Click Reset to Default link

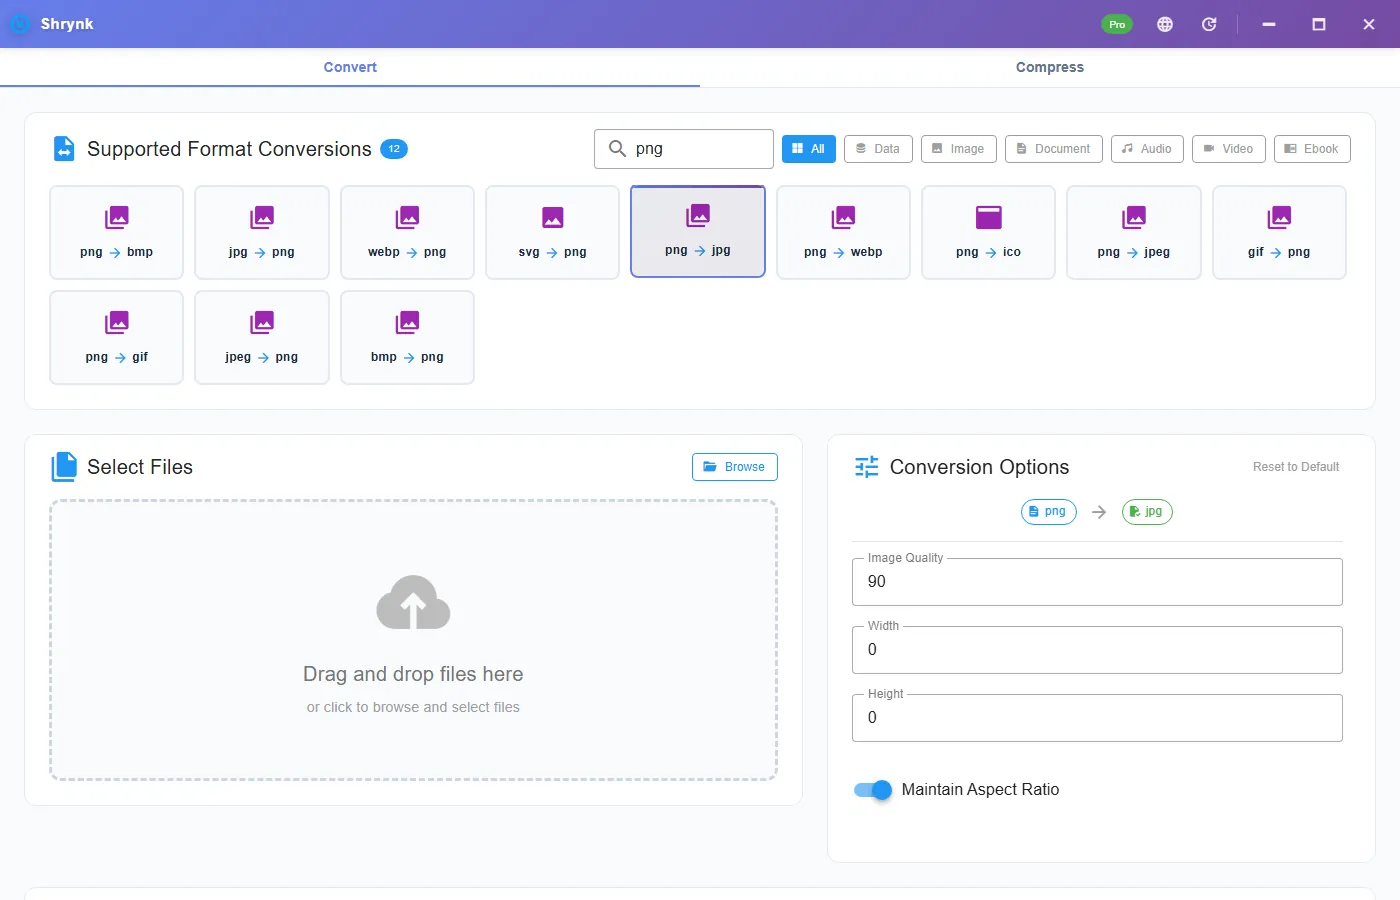click(1296, 467)
